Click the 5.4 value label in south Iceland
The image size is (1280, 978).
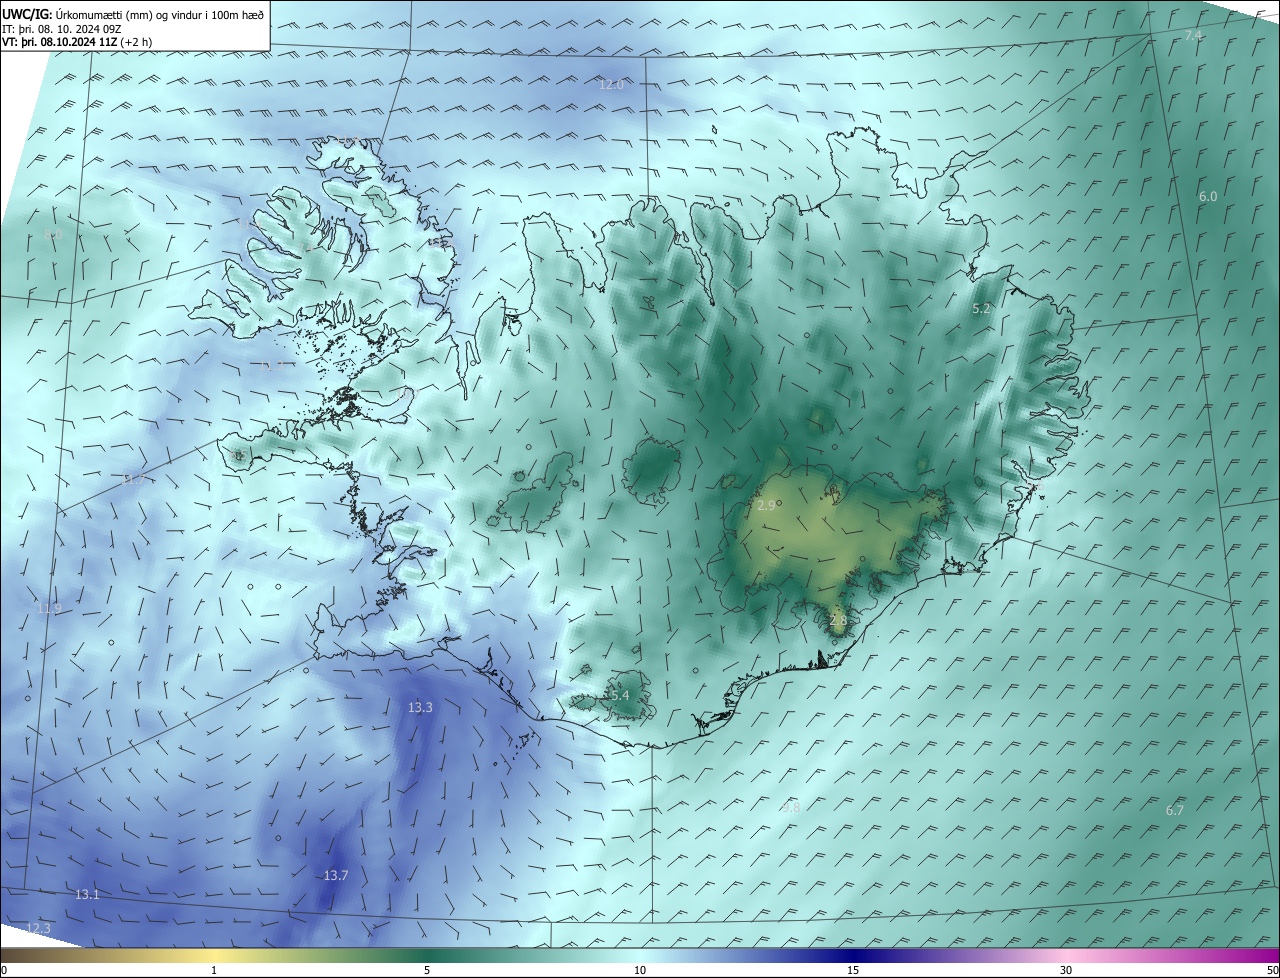coord(620,695)
